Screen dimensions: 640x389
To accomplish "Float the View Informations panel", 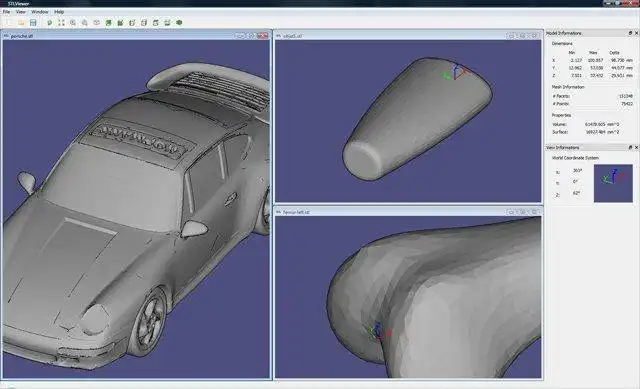I will tap(630, 147).
